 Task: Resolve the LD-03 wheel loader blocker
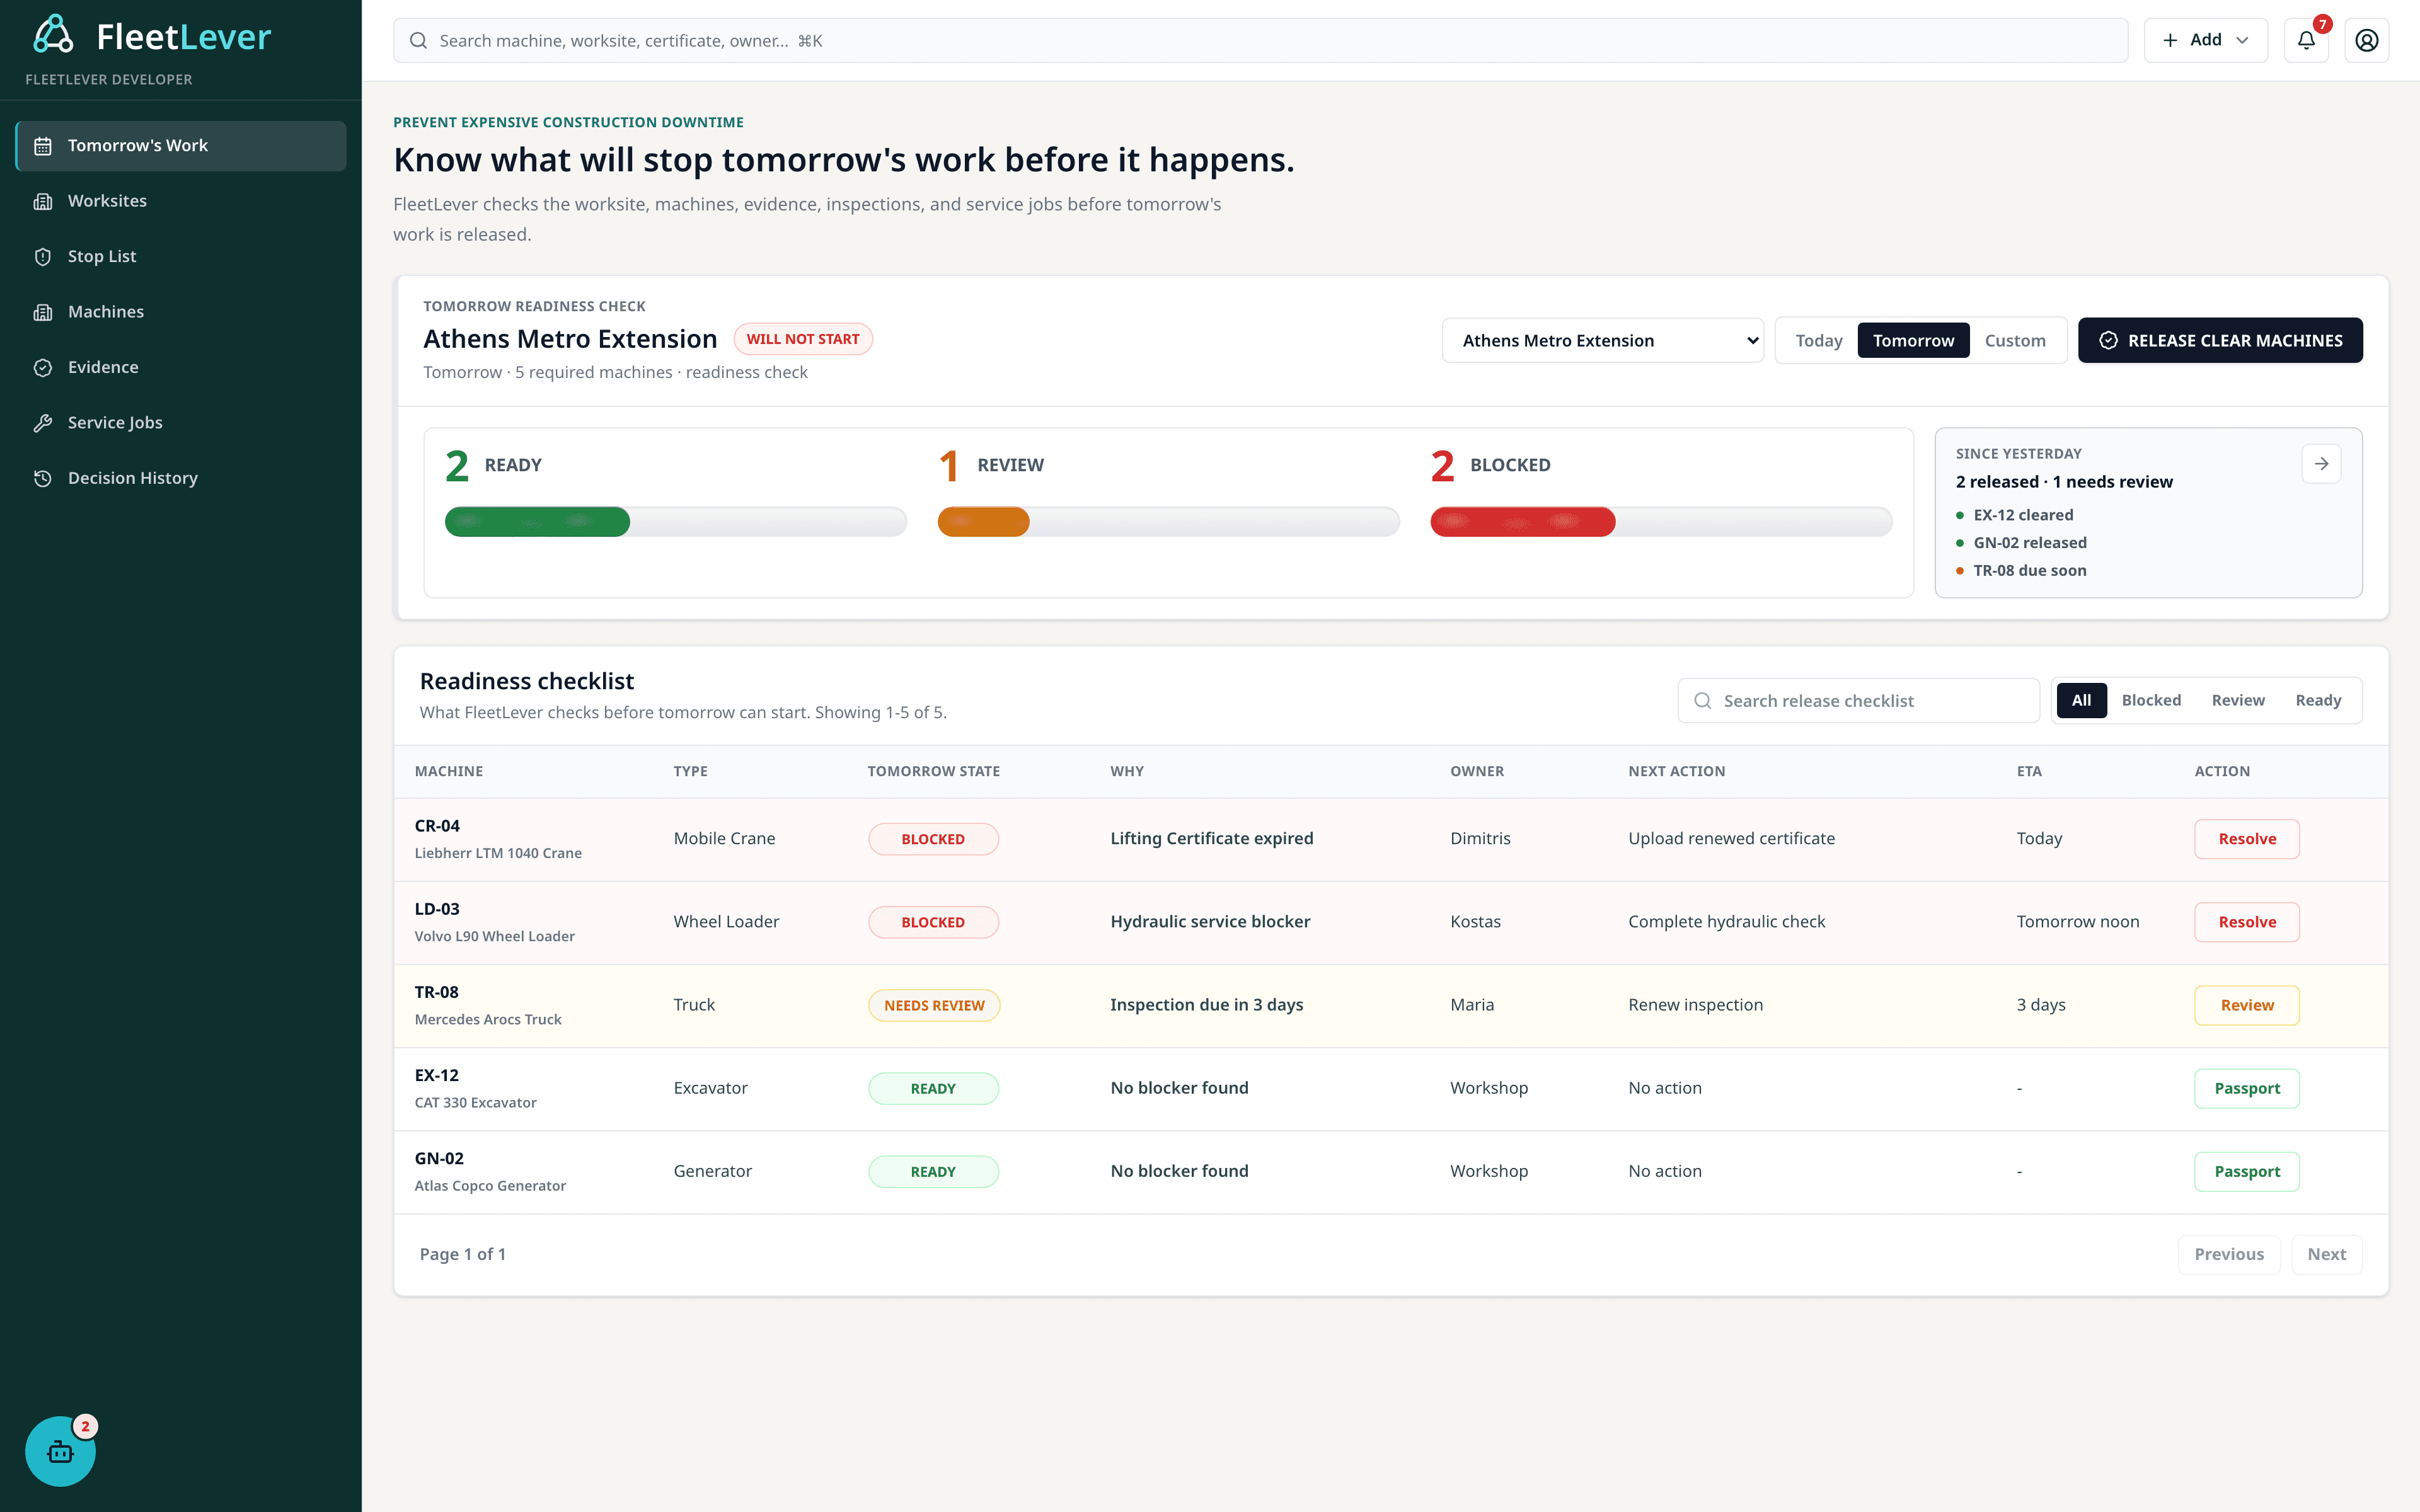pyautogui.click(x=2246, y=922)
